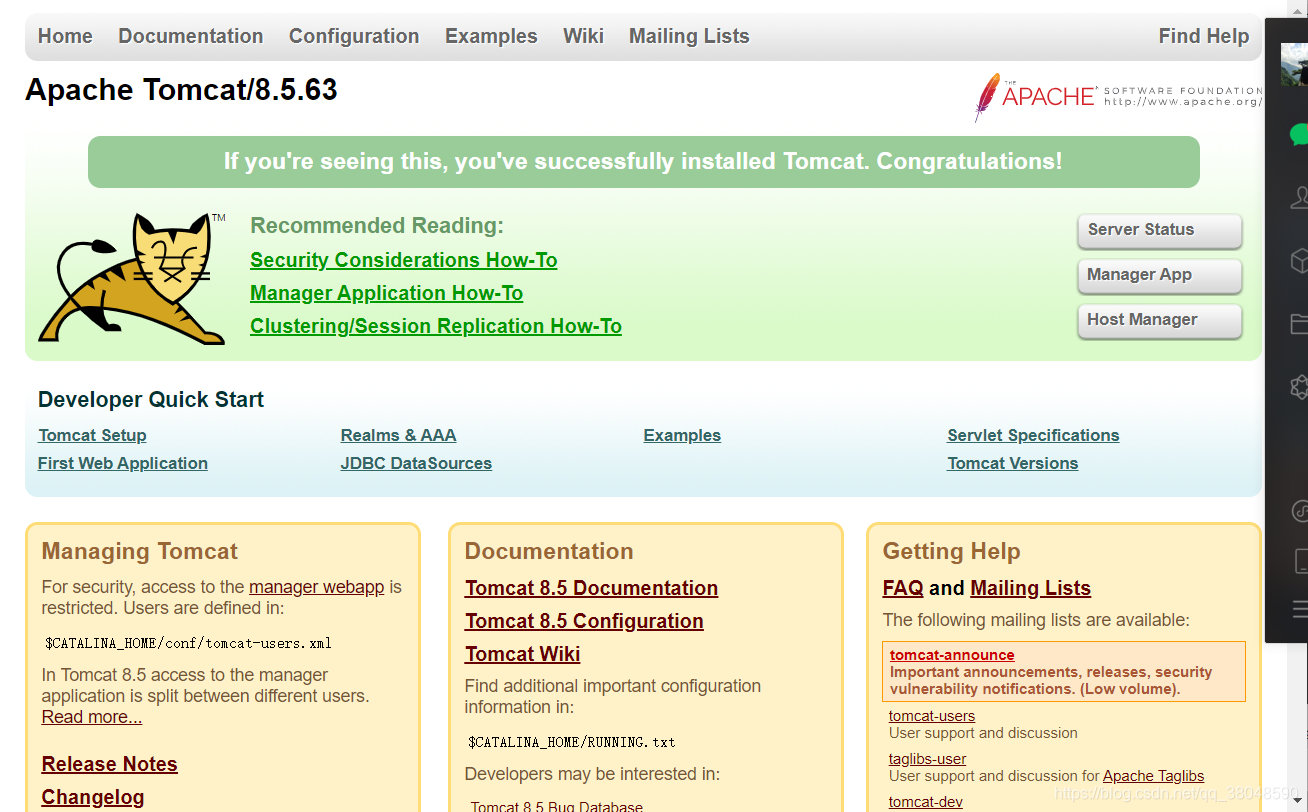Open the hamburger menu in WeChat sidebar
The height and width of the screenshot is (812, 1308).
(x=1300, y=607)
